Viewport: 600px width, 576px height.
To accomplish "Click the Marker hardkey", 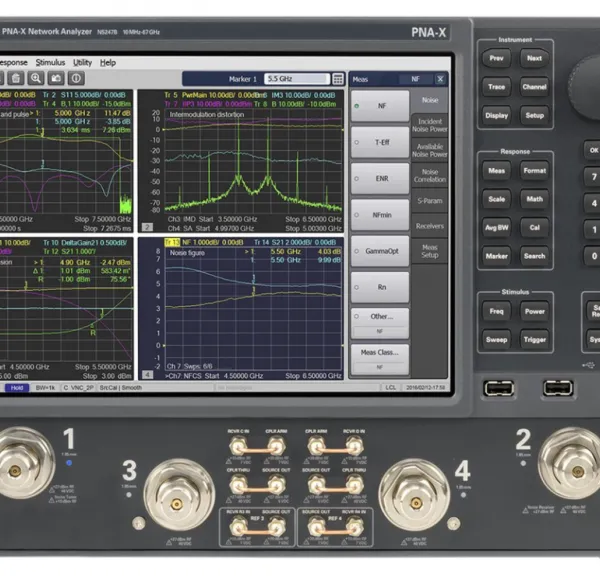I will [x=496, y=256].
